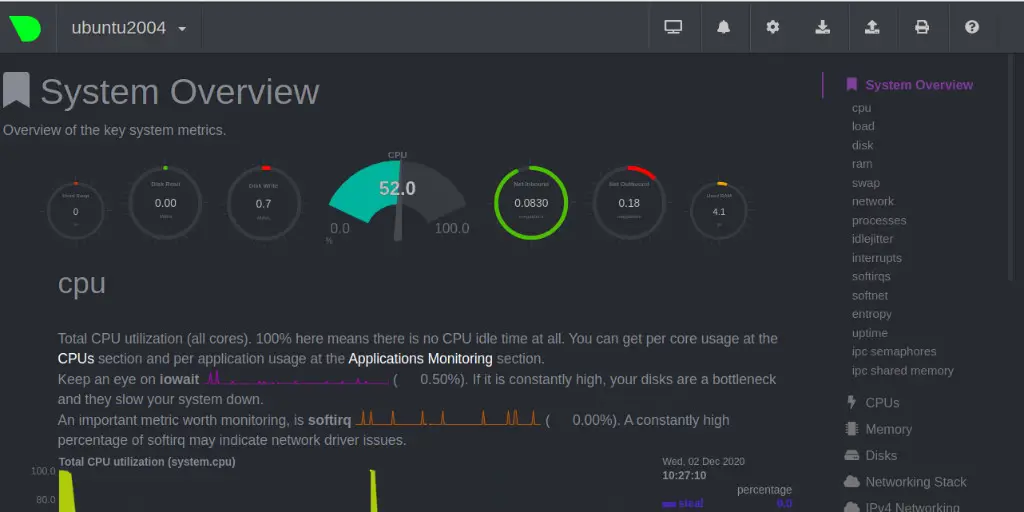Click the Wed, 02 Dec 2020 date

(703, 462)
